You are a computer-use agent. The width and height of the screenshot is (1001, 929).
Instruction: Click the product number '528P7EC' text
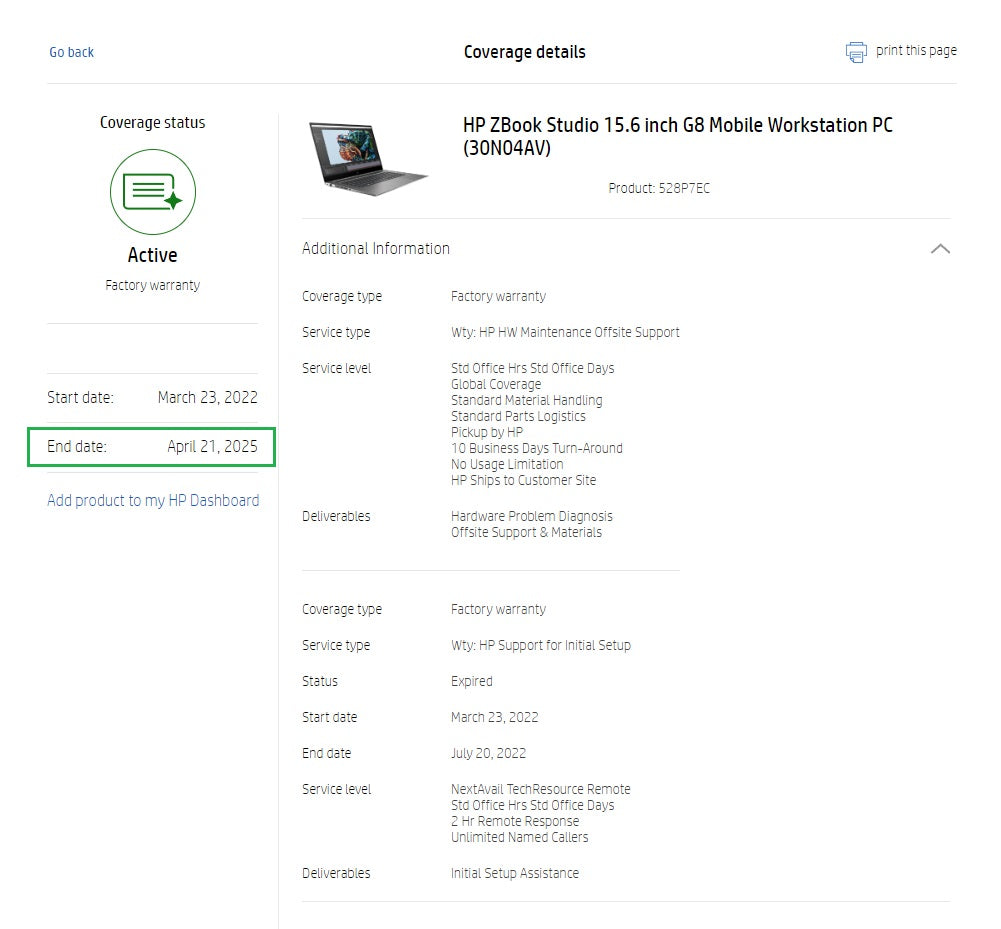pos(684,188)
